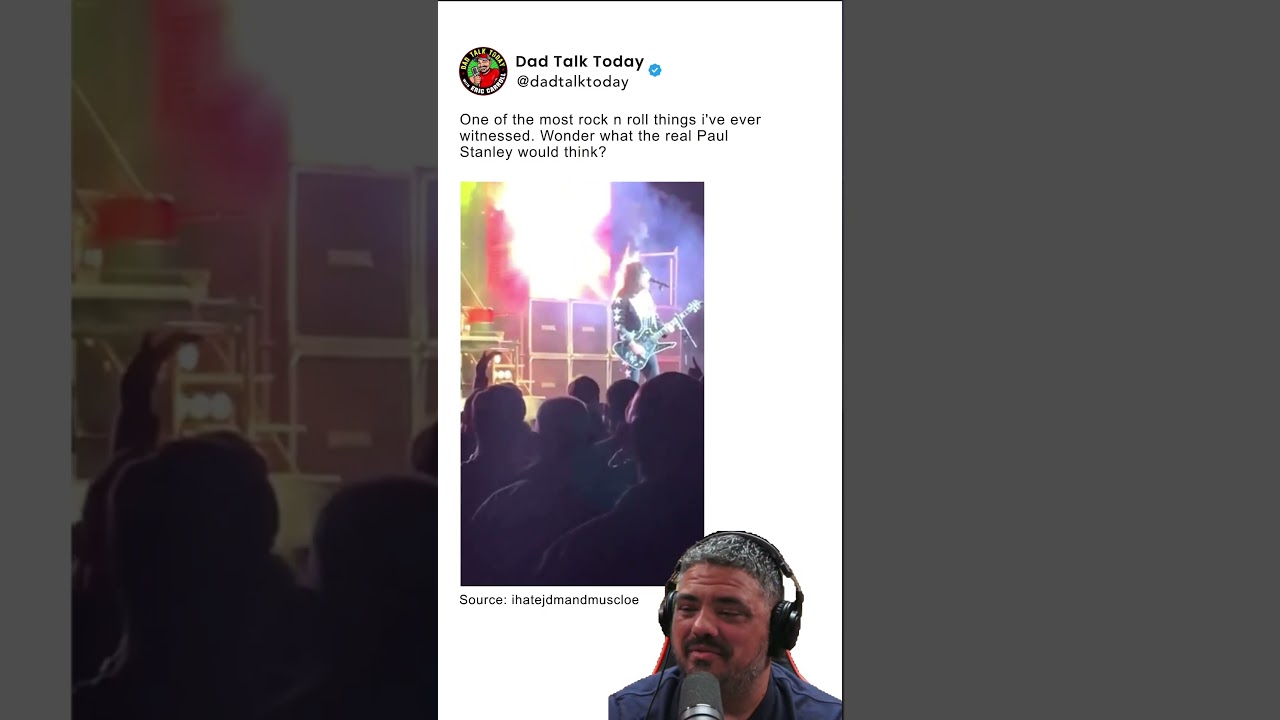Click the blurred background video on the left
The width and height of the screenshot is (1280, 720).
tap(255, 360)
